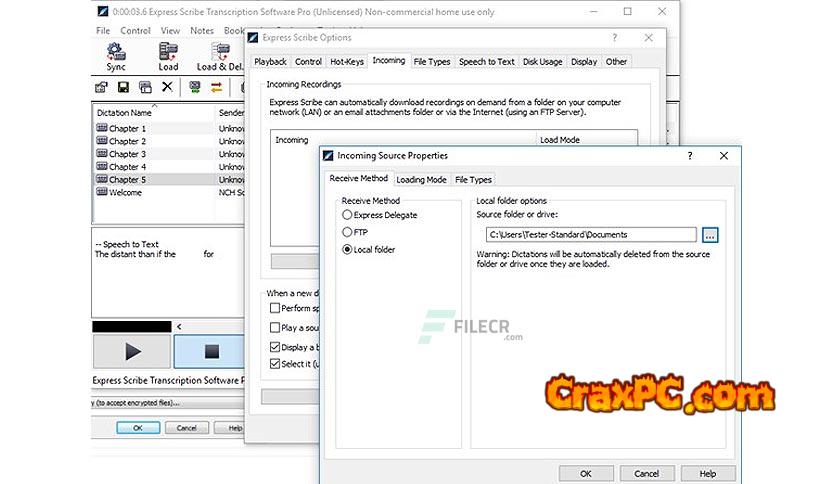
Task: Click the Dictation Name column sort header
Action: [154, 112]
